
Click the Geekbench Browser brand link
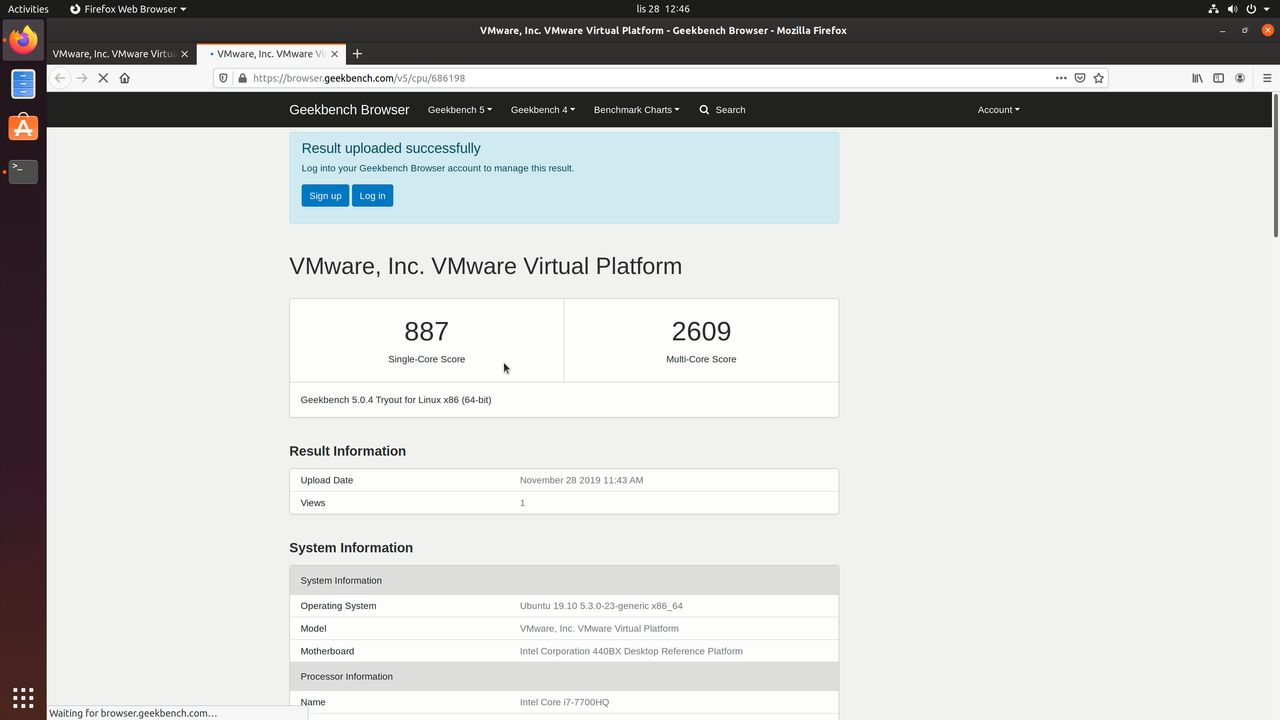point(349,110)
